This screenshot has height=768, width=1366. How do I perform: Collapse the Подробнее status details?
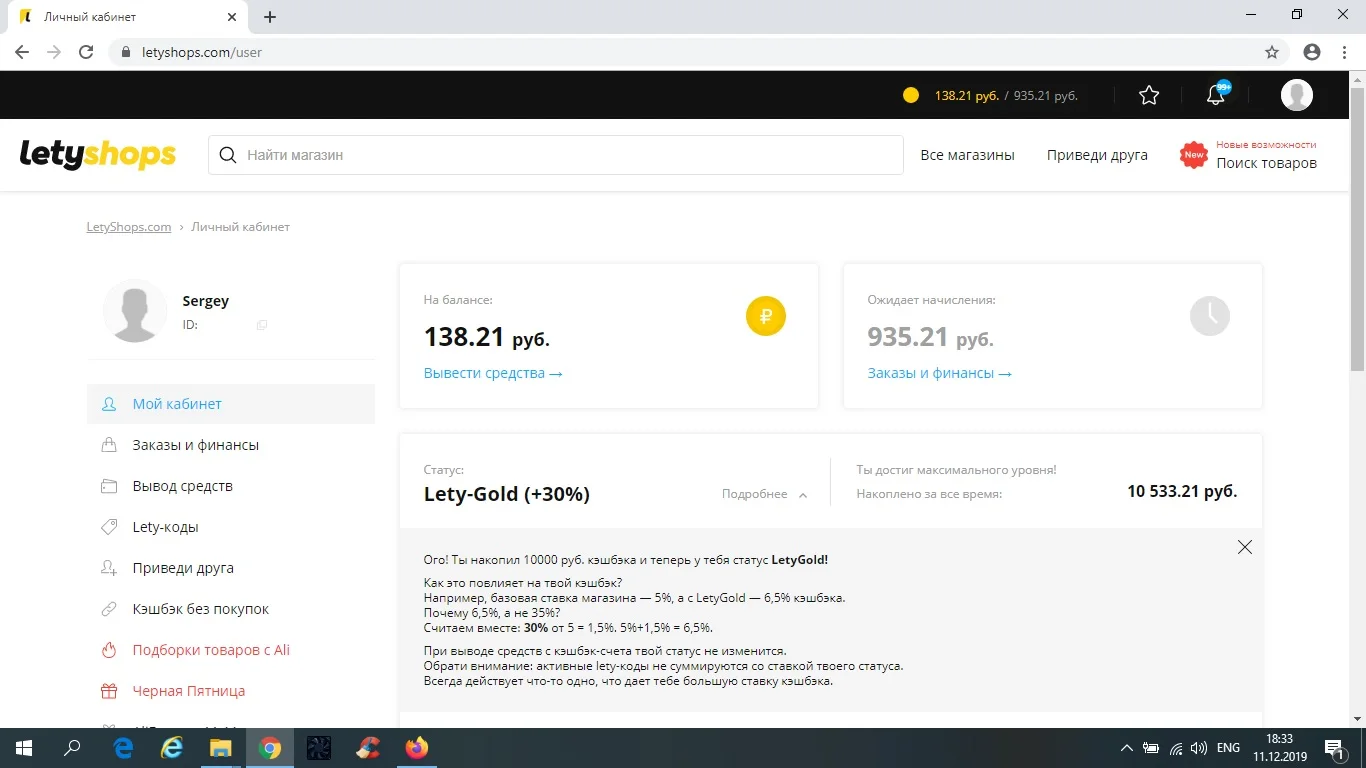(765, 494)
